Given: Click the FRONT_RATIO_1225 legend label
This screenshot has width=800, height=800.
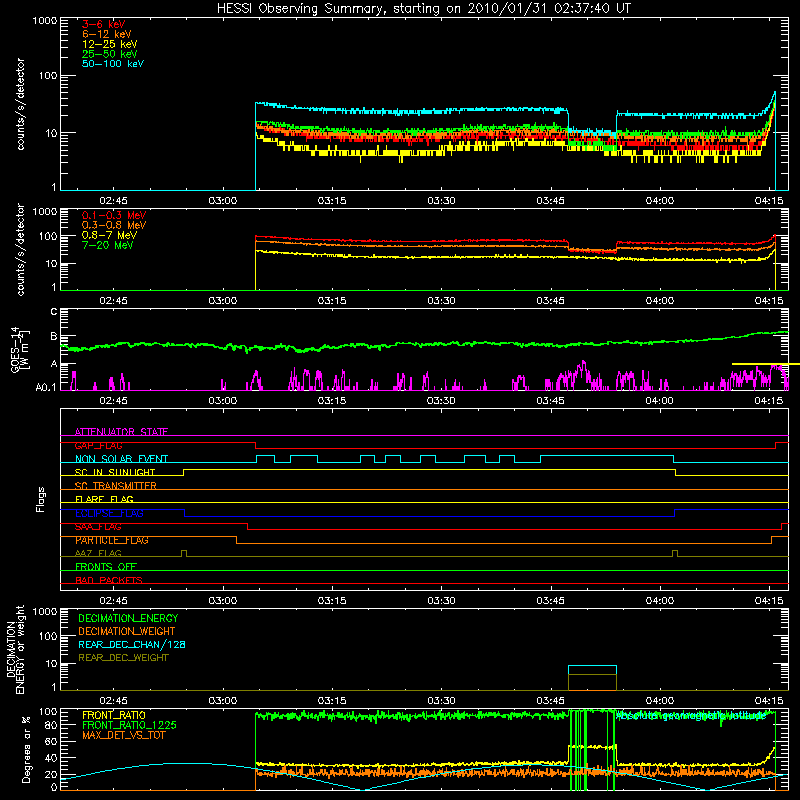Looking at the screenshot, I should [129, 725].
